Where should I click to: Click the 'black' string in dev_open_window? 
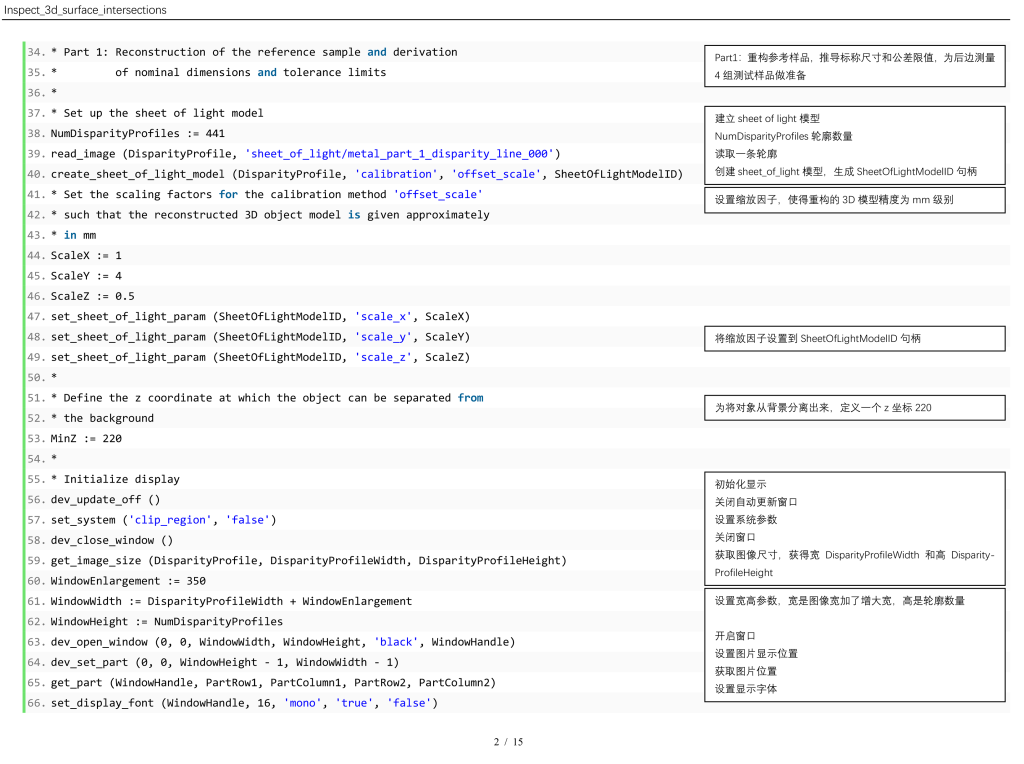point(396,642)
